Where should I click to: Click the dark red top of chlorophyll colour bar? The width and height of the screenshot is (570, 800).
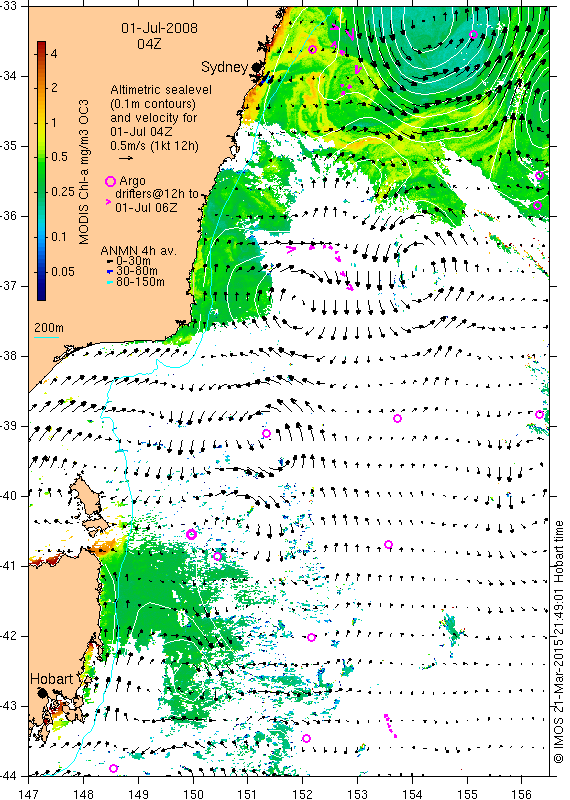[41, 45]
